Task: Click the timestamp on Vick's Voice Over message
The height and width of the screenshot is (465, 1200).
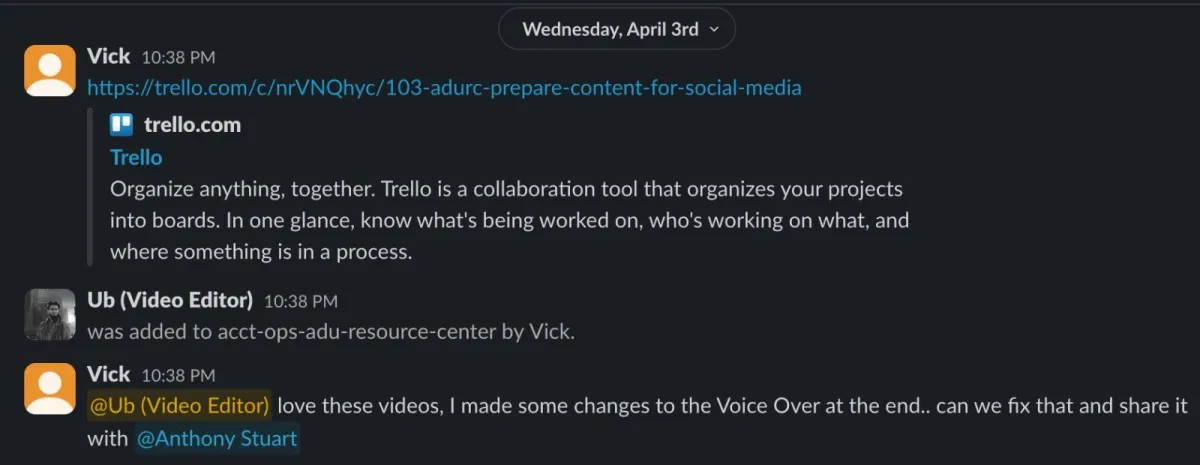Action: [x=178, y=376]
